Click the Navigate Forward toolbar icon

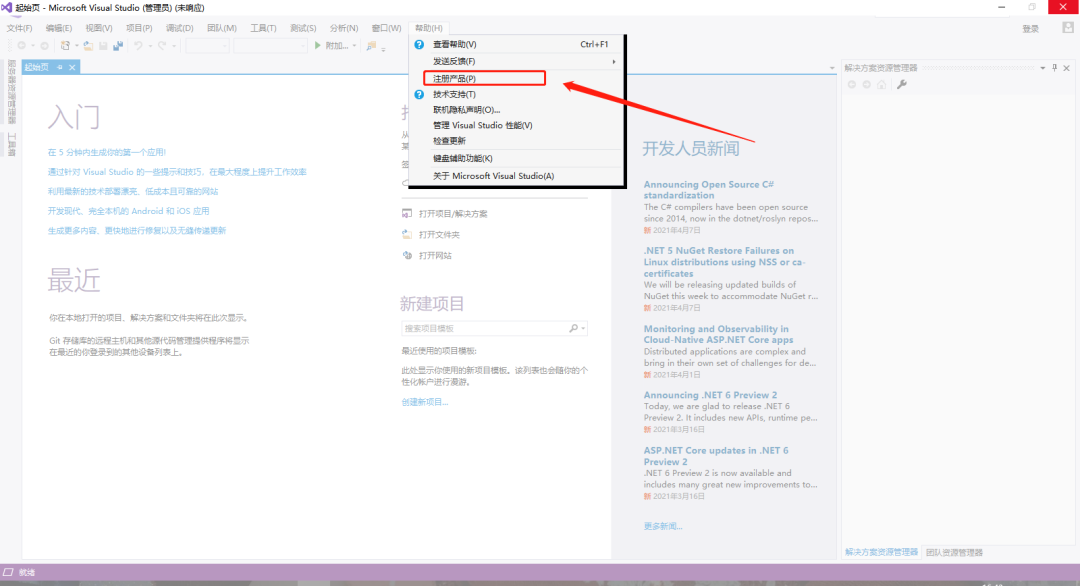(44, 45)
